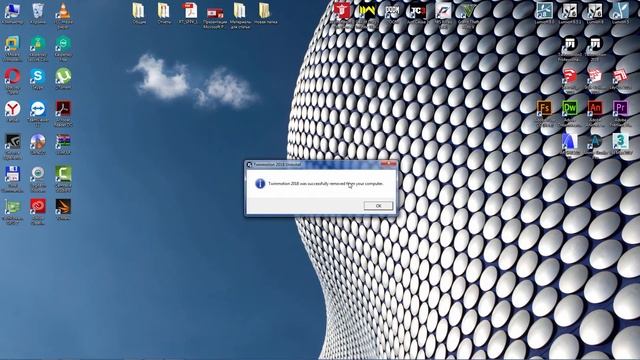Open the Новая папка folder
This screenshot has width=640, height=360.
click(x=265, y=13)
